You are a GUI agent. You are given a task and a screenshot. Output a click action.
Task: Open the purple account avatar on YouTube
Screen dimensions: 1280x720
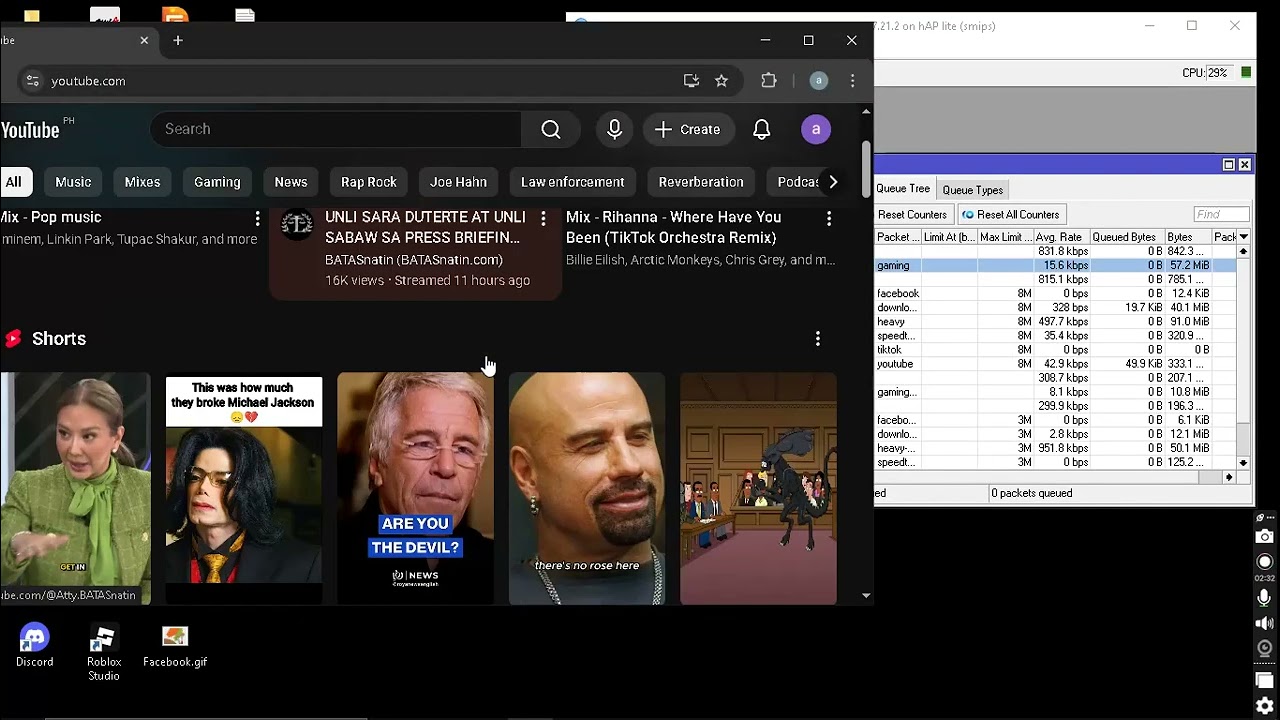(816, 129)
